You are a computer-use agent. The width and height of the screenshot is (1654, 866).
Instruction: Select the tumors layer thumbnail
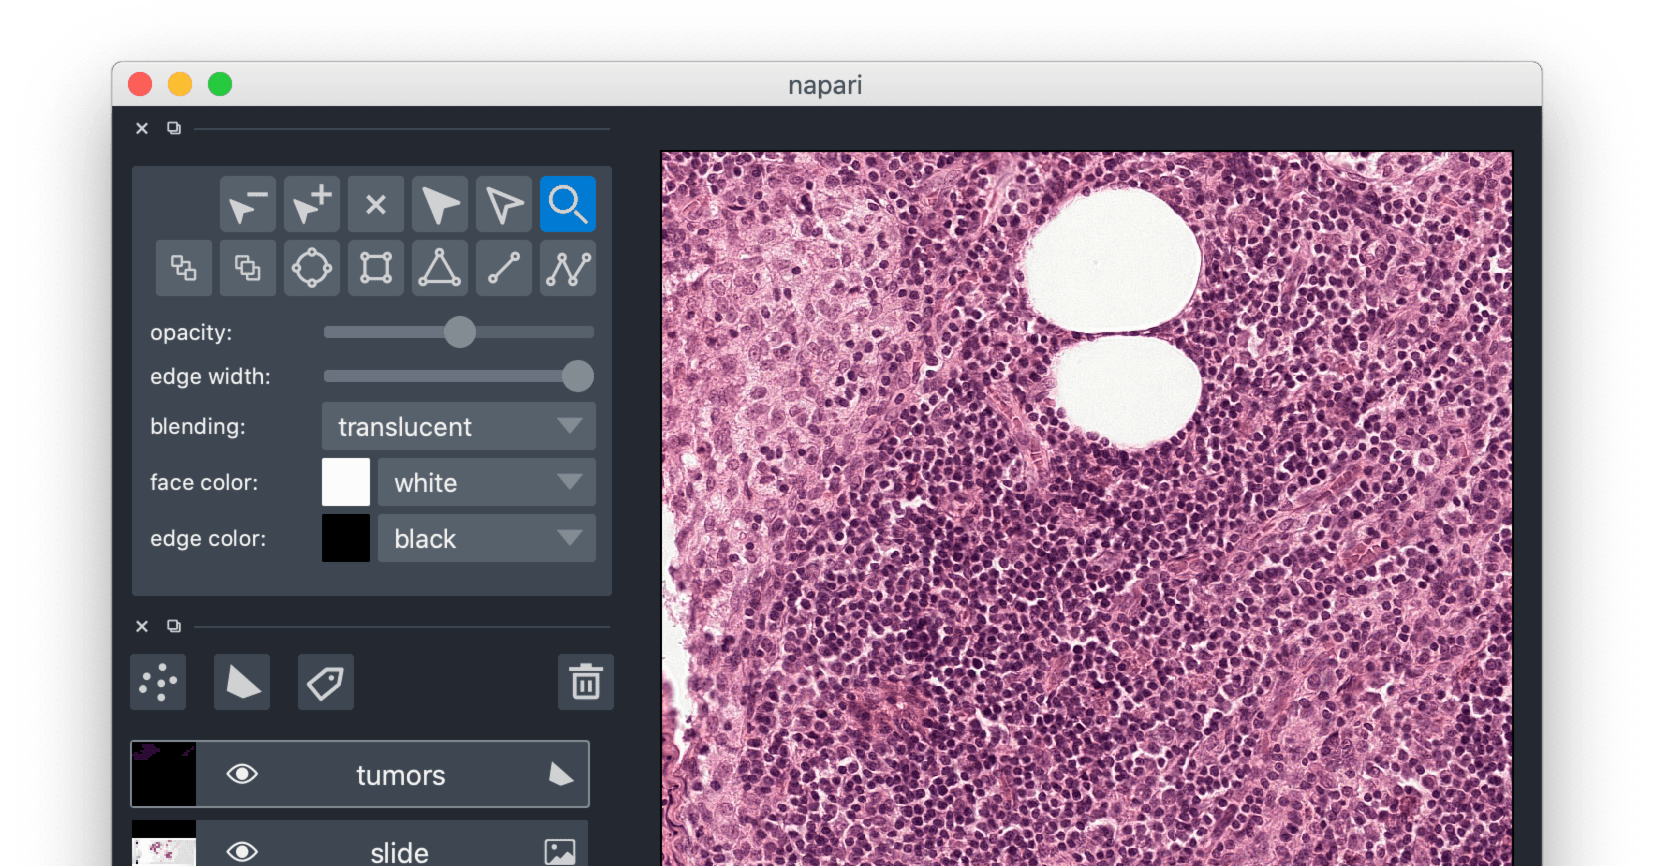tap(164, 774)
